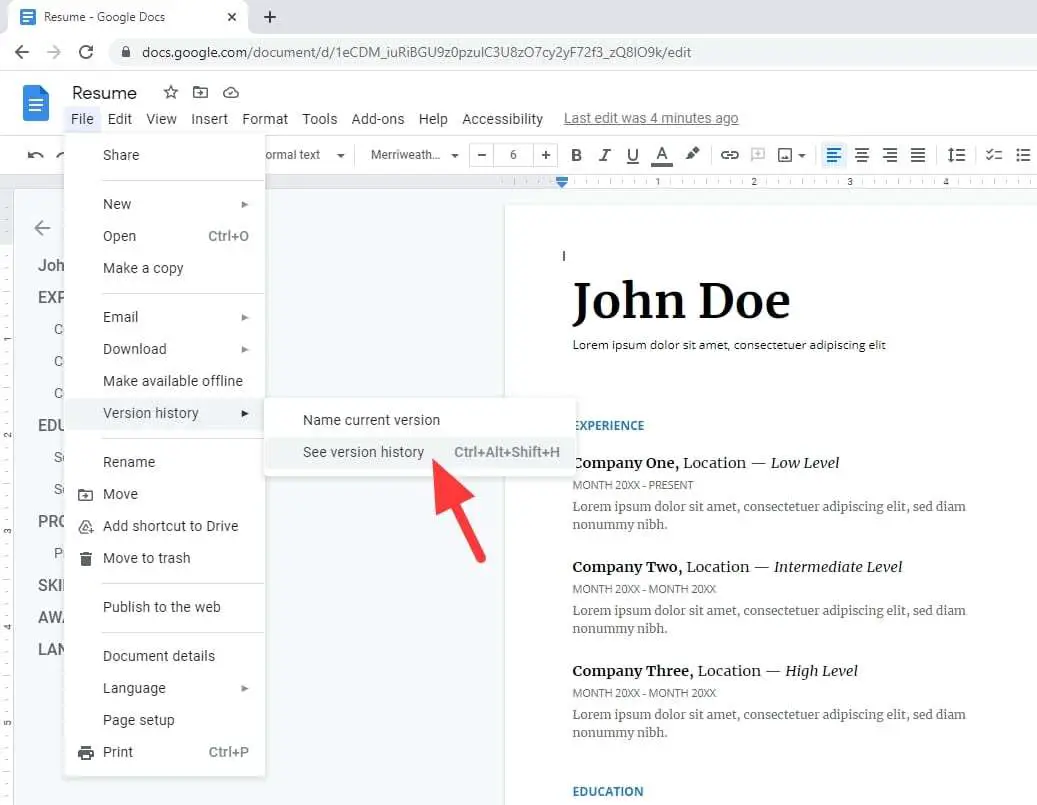Apply a bulleted list
The image size is (1037, 805).
coord(1022,155)
